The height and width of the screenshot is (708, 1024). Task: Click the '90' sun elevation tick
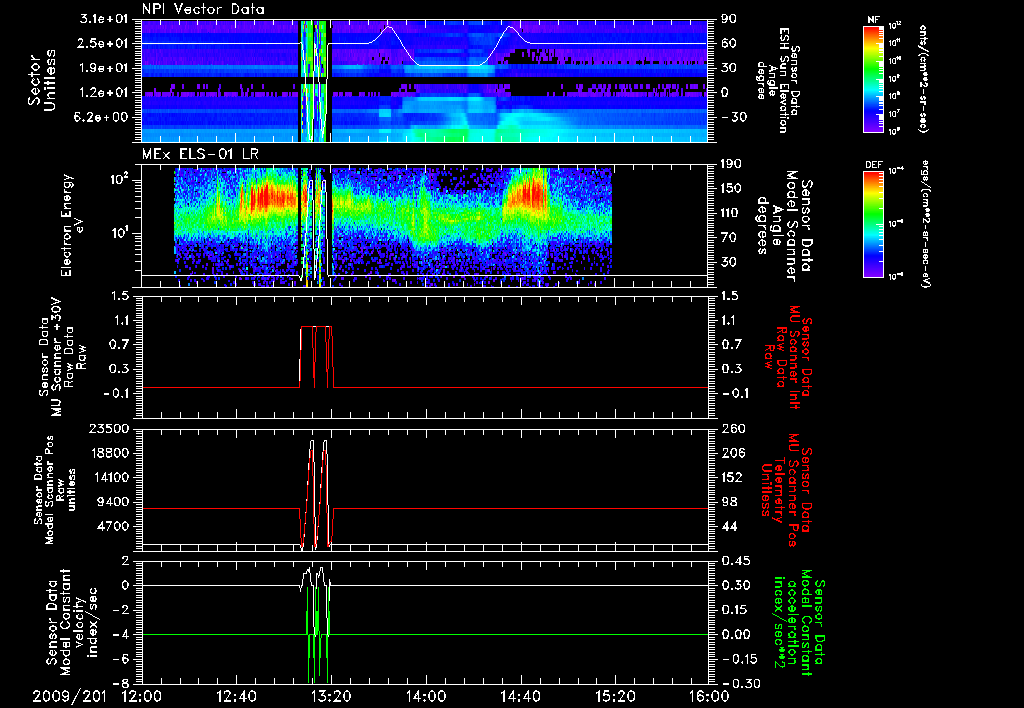coord(729,19)
